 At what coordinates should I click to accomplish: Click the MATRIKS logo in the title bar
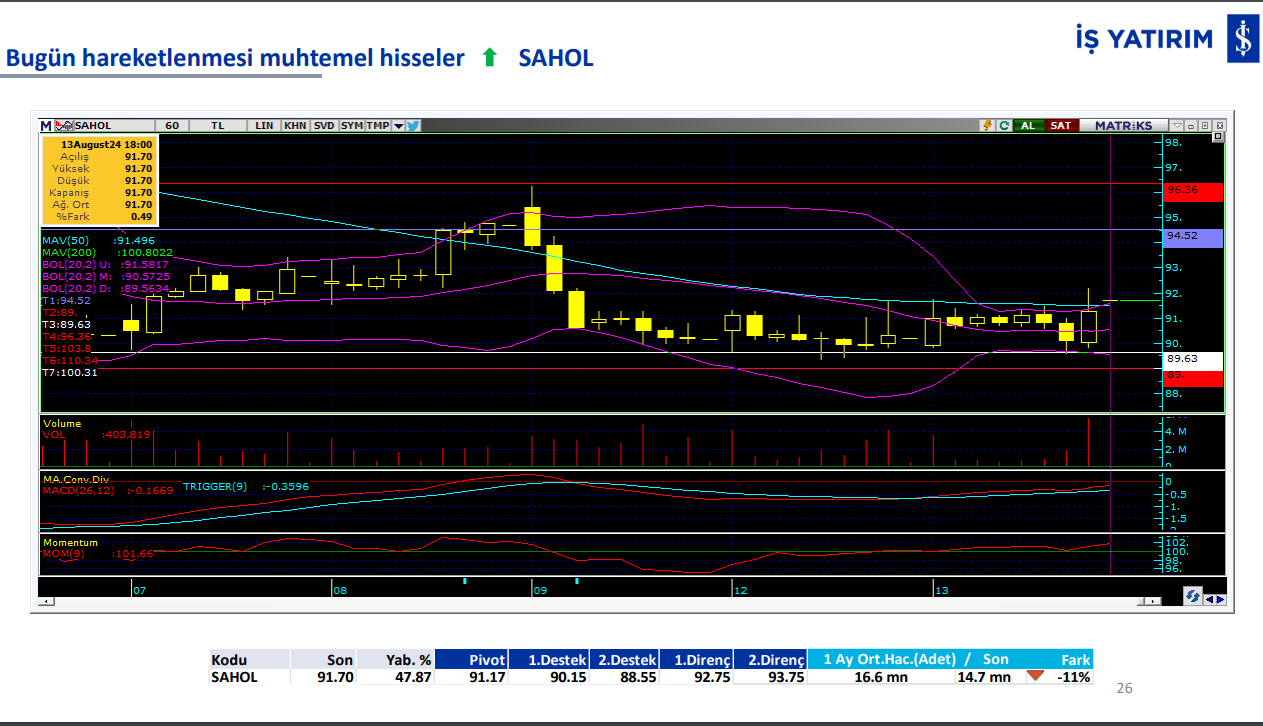click(1124, 125)
